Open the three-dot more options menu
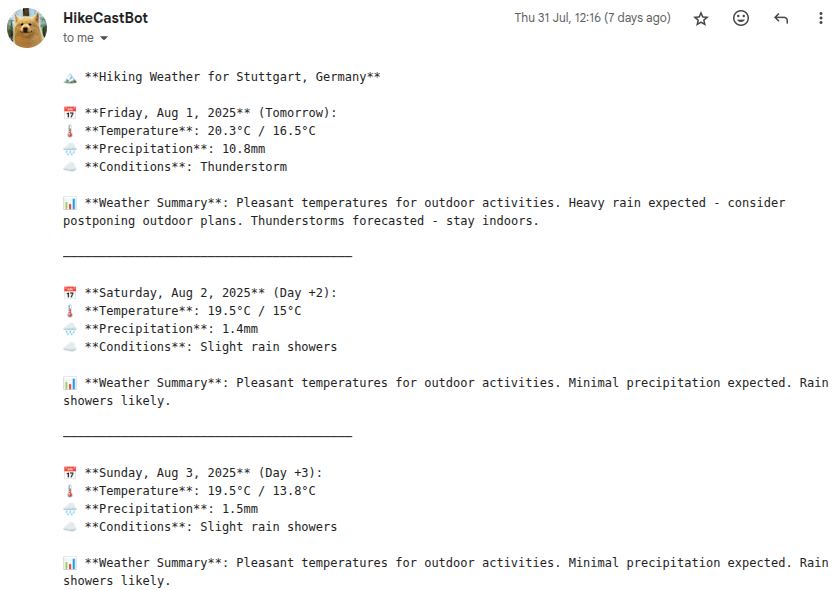This screenshot has width=840, height=590. click(821, 18)
